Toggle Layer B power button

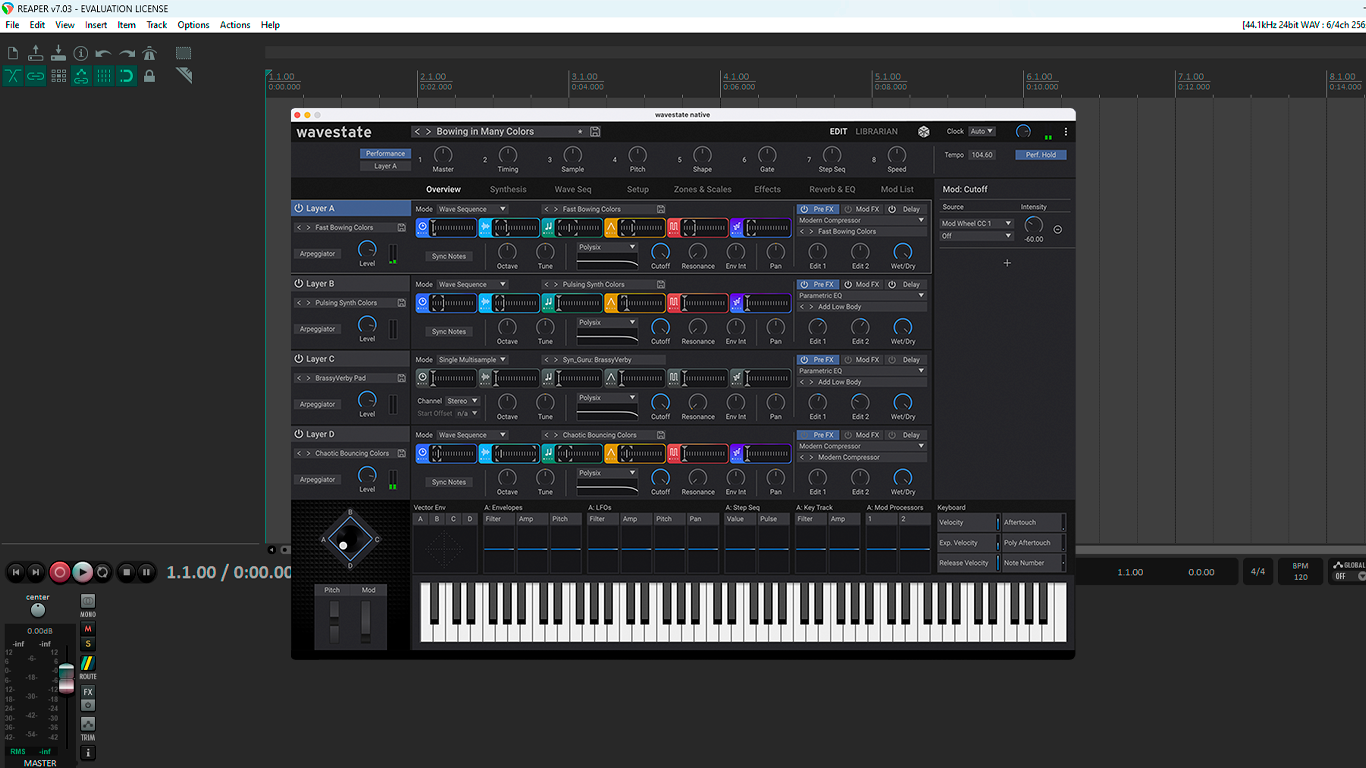pos(299,283)
